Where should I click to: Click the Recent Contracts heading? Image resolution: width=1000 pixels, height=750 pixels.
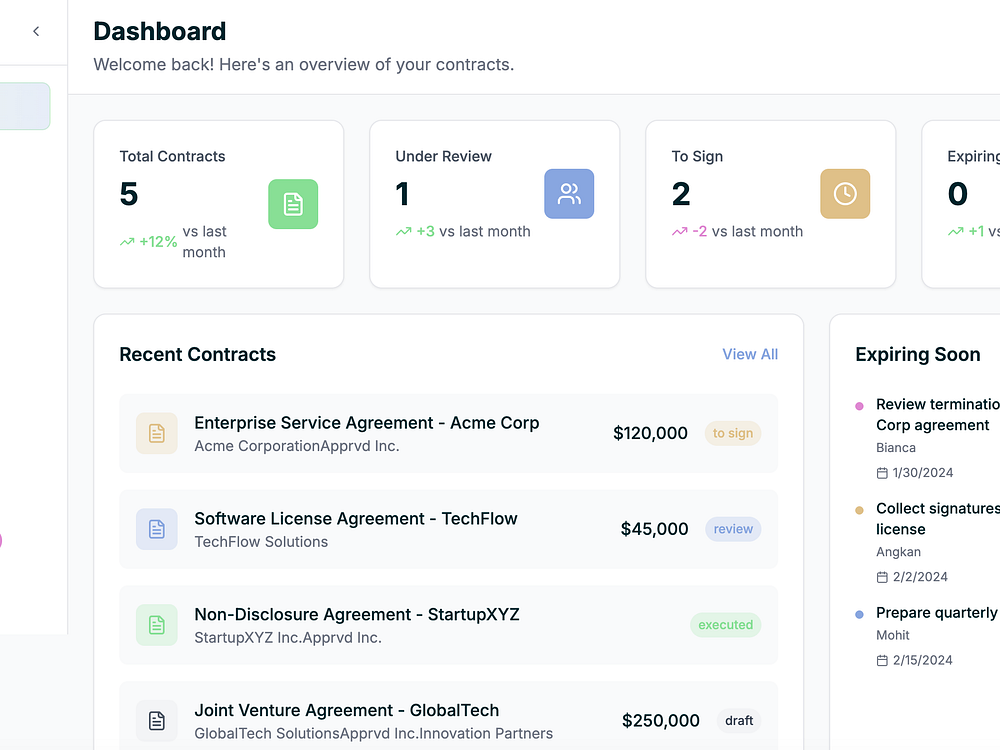(198, 354)
